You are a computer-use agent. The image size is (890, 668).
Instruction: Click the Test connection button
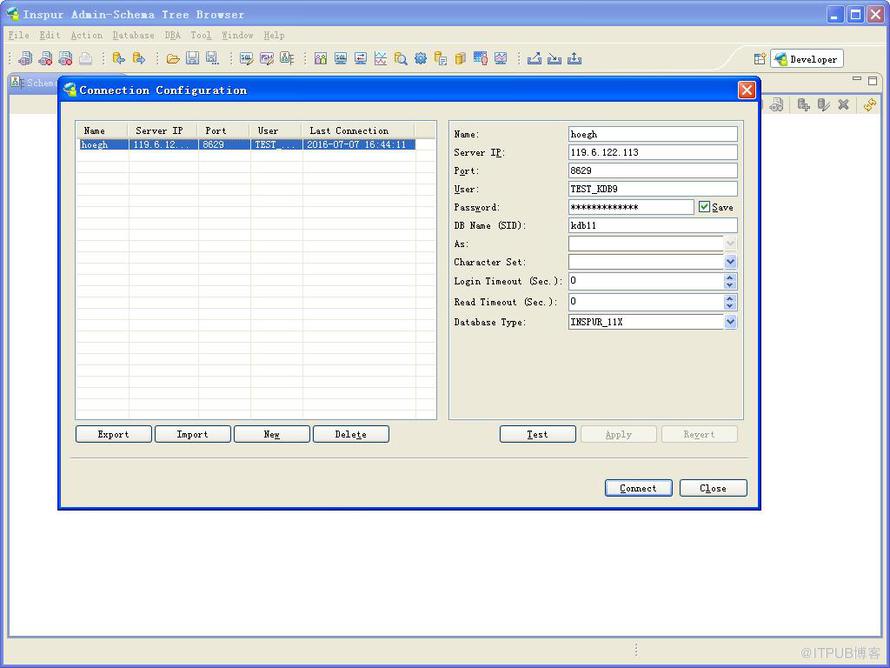[x=538, y=434]
